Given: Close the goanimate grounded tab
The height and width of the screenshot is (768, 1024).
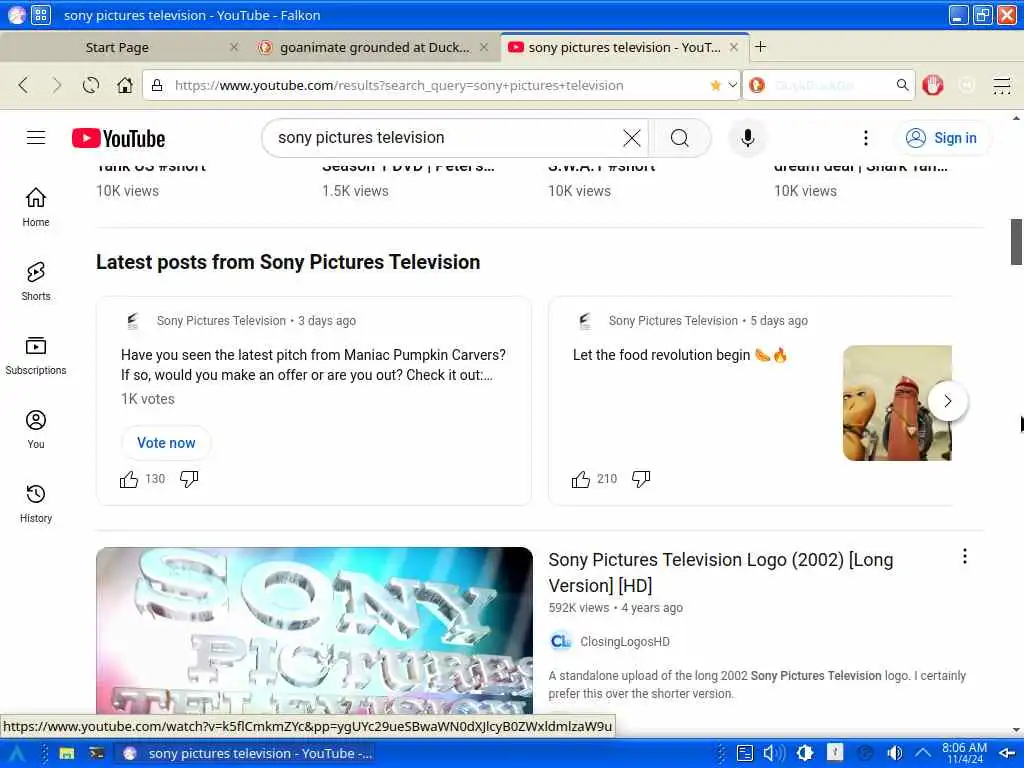Looking at the screenshot, I should tap(484, 47).
